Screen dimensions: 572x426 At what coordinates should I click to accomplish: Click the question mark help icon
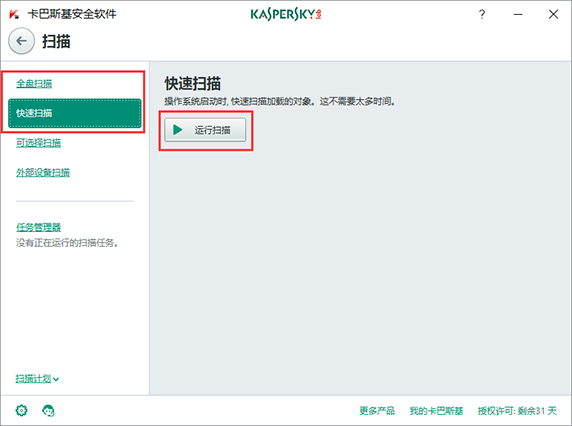click(x=482, y=14)
